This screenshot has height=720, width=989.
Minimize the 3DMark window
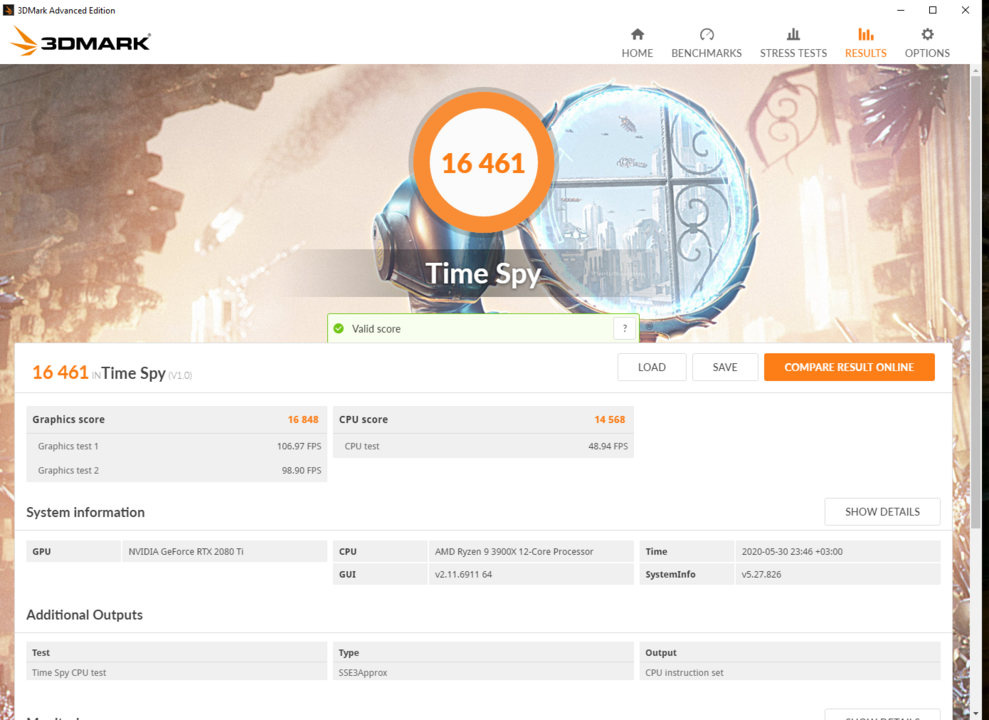point(901,10)
